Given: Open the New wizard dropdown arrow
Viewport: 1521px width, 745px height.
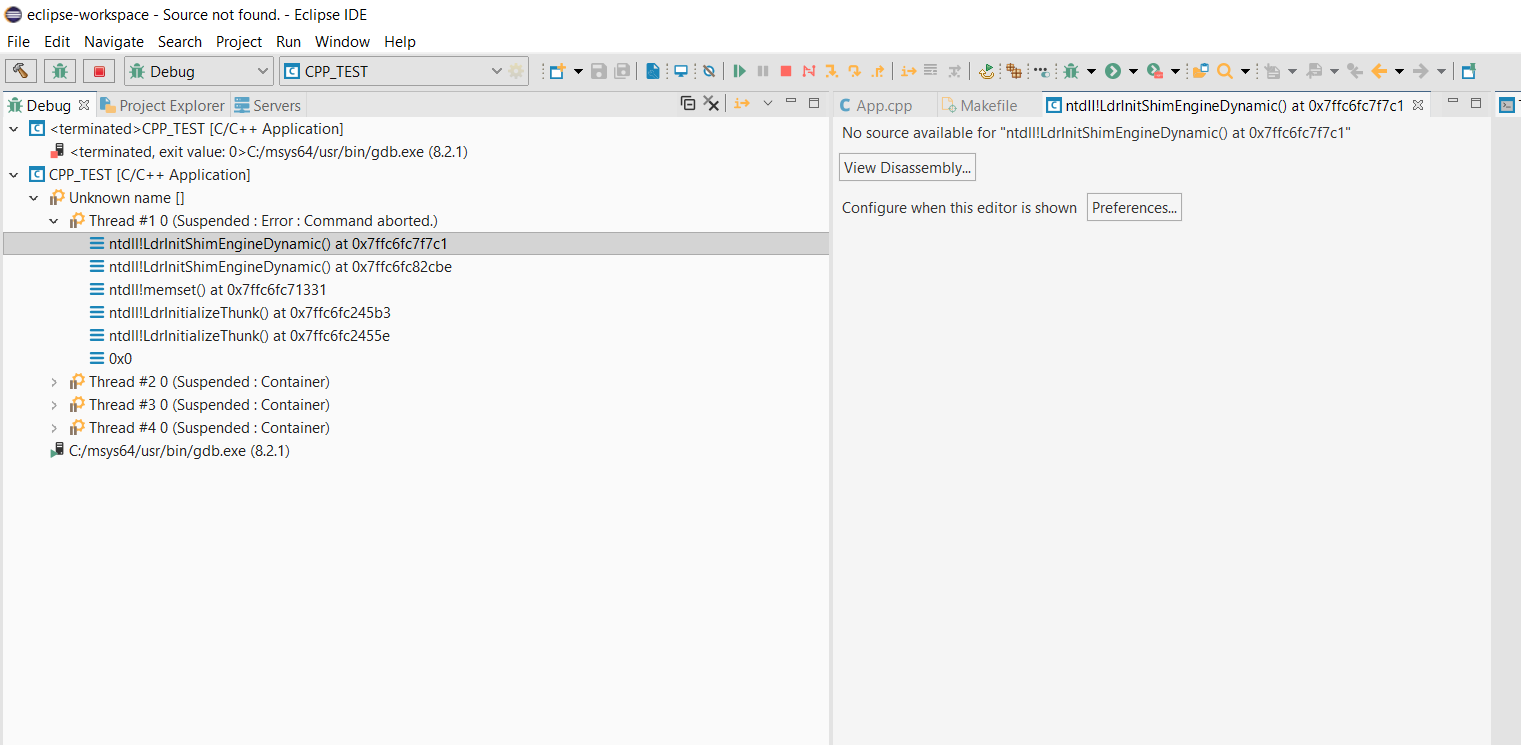Looking at the screenshot, I should (578, 71).
